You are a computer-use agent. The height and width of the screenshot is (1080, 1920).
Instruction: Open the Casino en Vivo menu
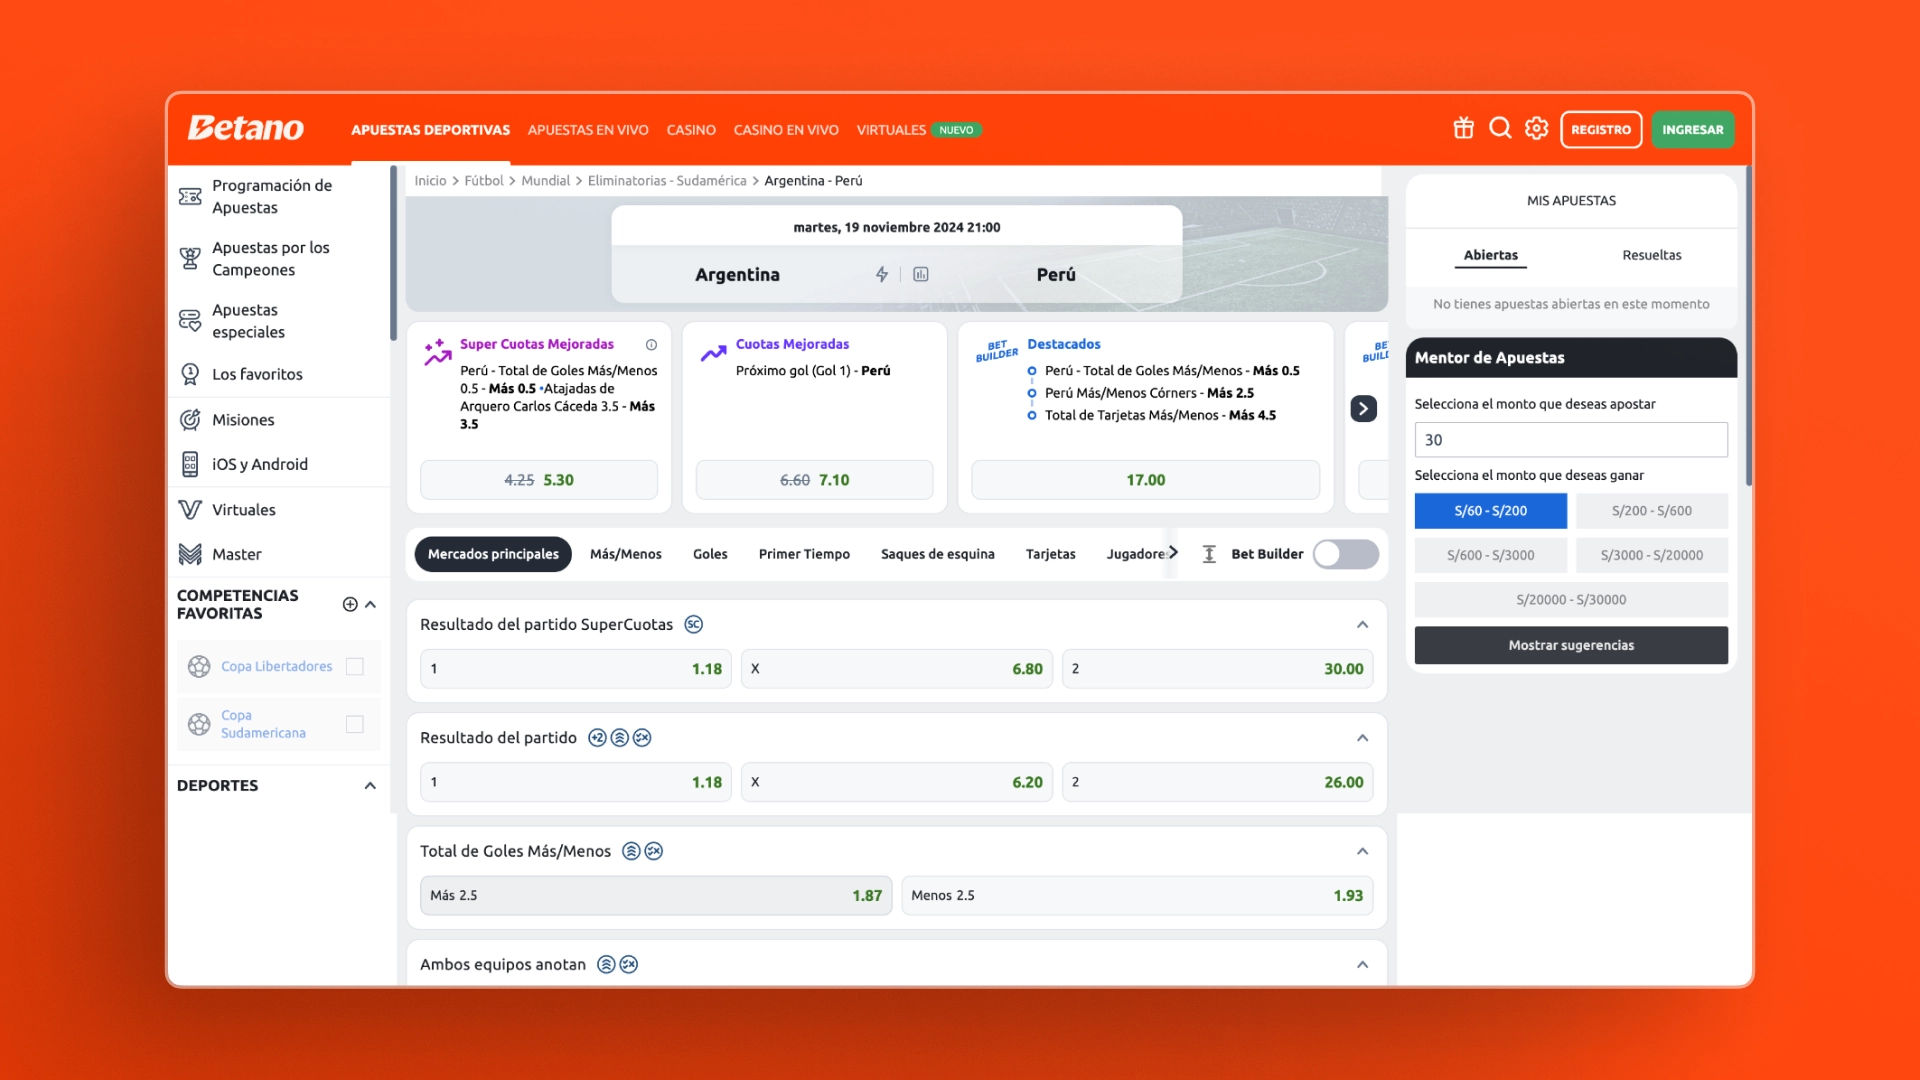(786, 130)
